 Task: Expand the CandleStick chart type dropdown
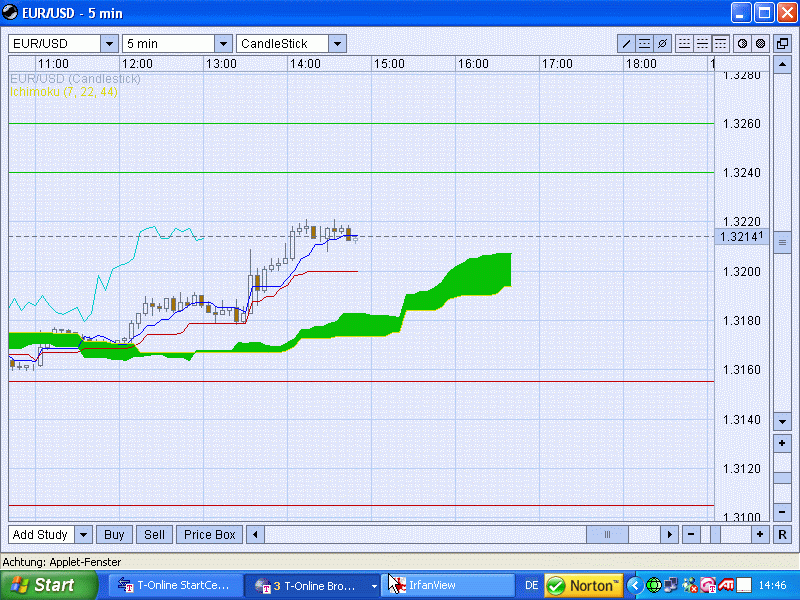[x=337, y=44]
